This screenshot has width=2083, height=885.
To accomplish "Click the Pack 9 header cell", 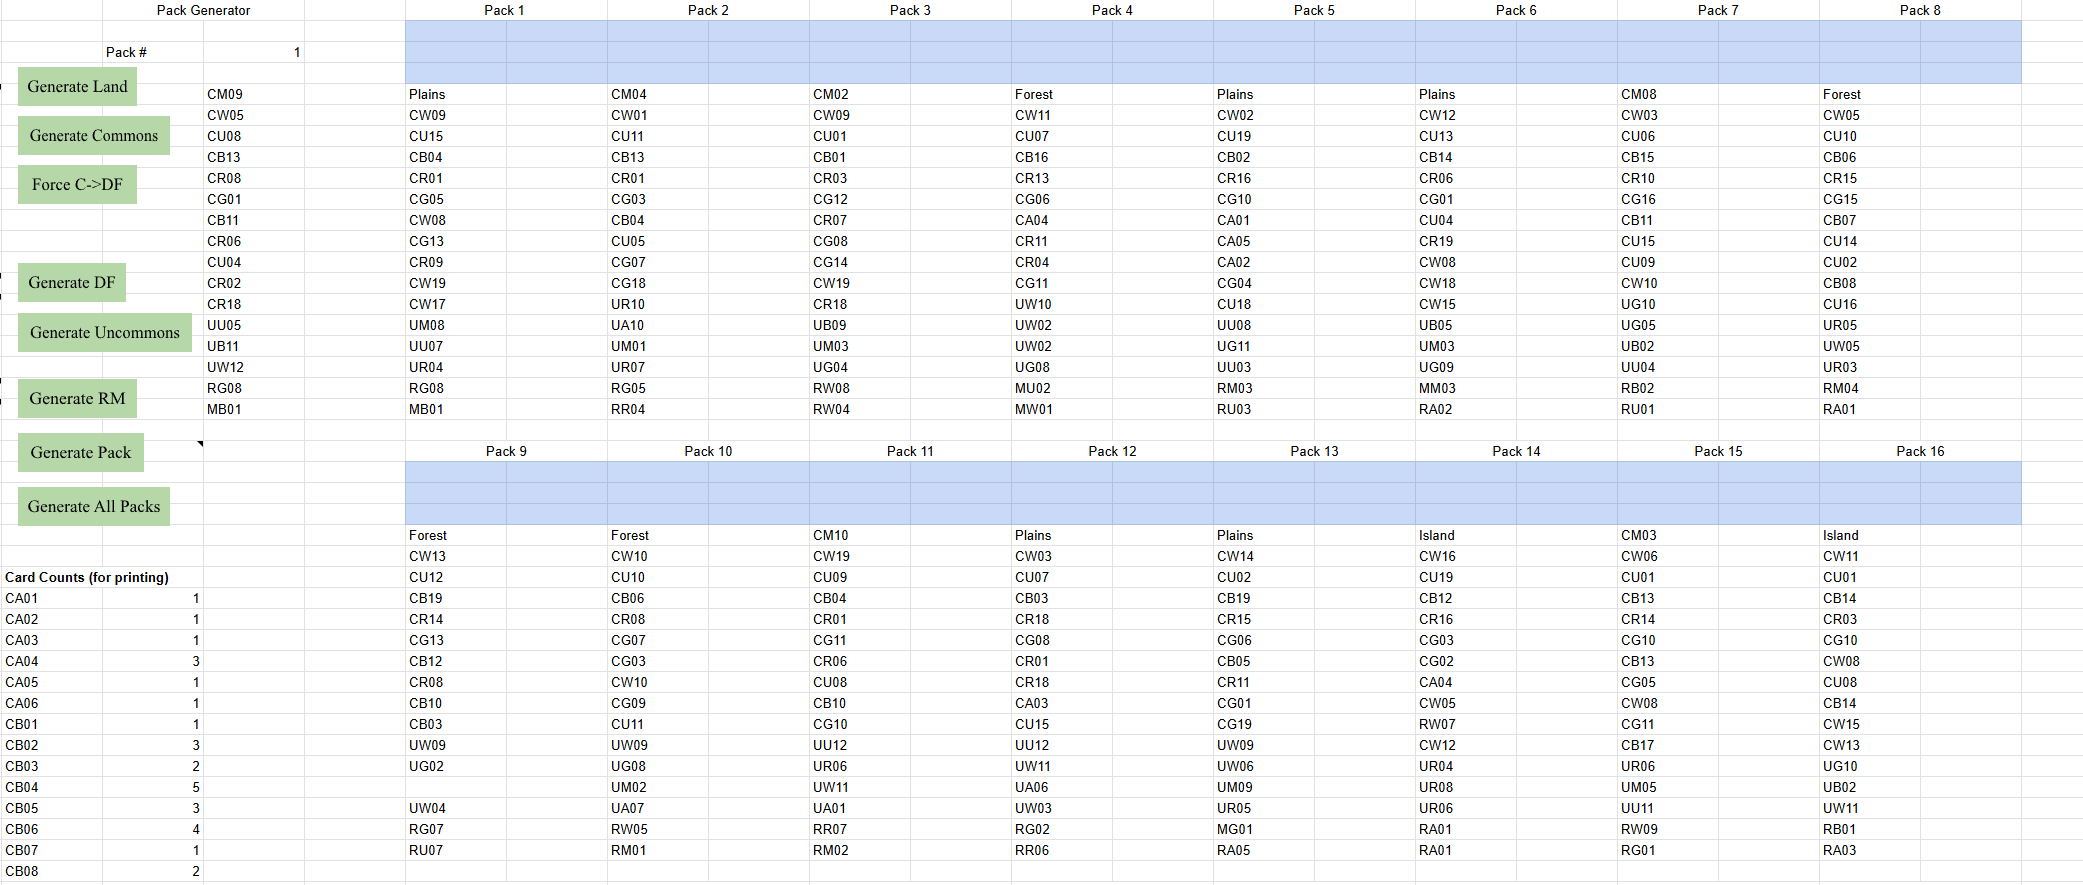I will pyautogui.click(x=506, y=451).
